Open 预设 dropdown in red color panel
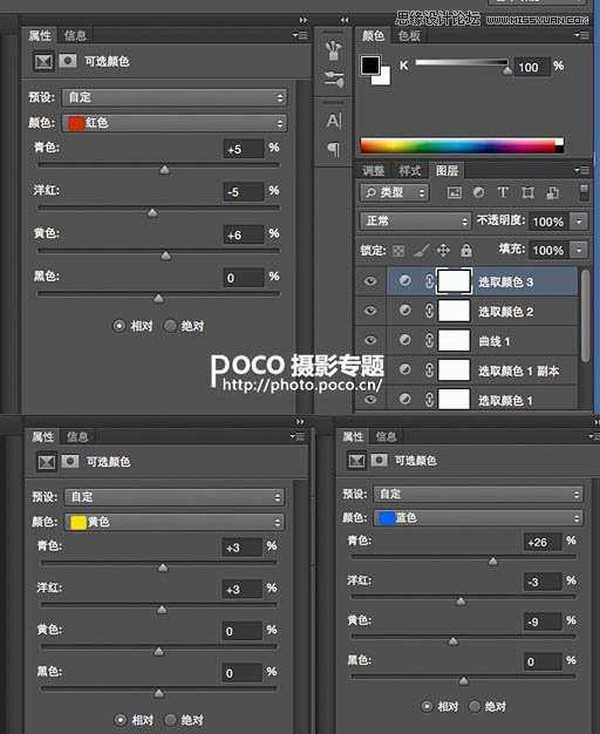The height and width of the screenshot is (734, 600). (175, 97)
